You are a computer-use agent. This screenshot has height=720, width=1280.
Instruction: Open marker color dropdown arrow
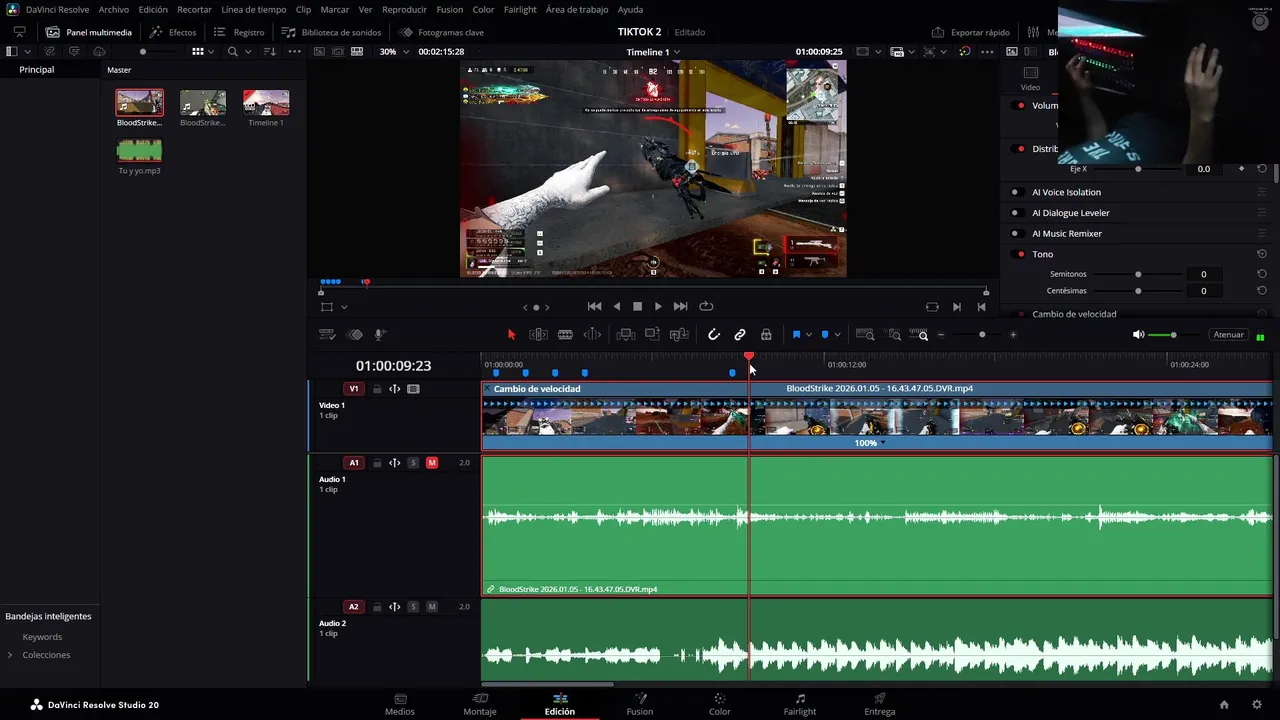tap(837, 335)
